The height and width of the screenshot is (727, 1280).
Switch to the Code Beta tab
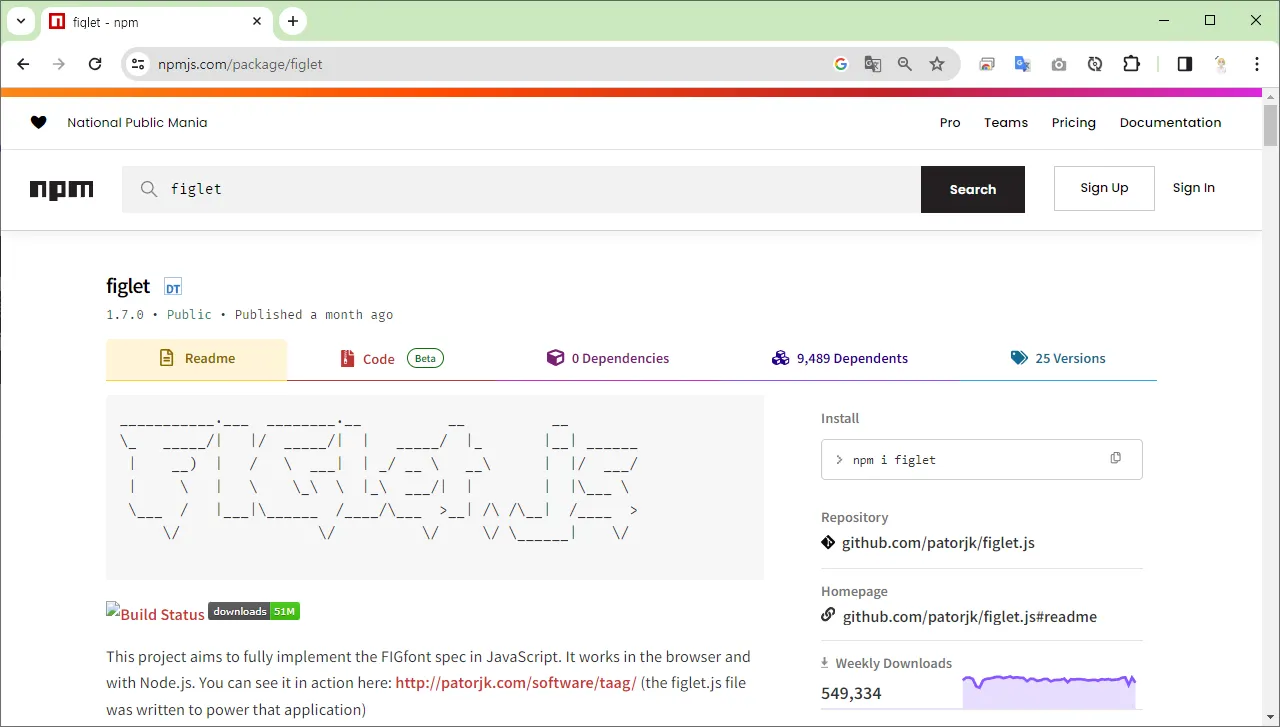tap(391, 359)
